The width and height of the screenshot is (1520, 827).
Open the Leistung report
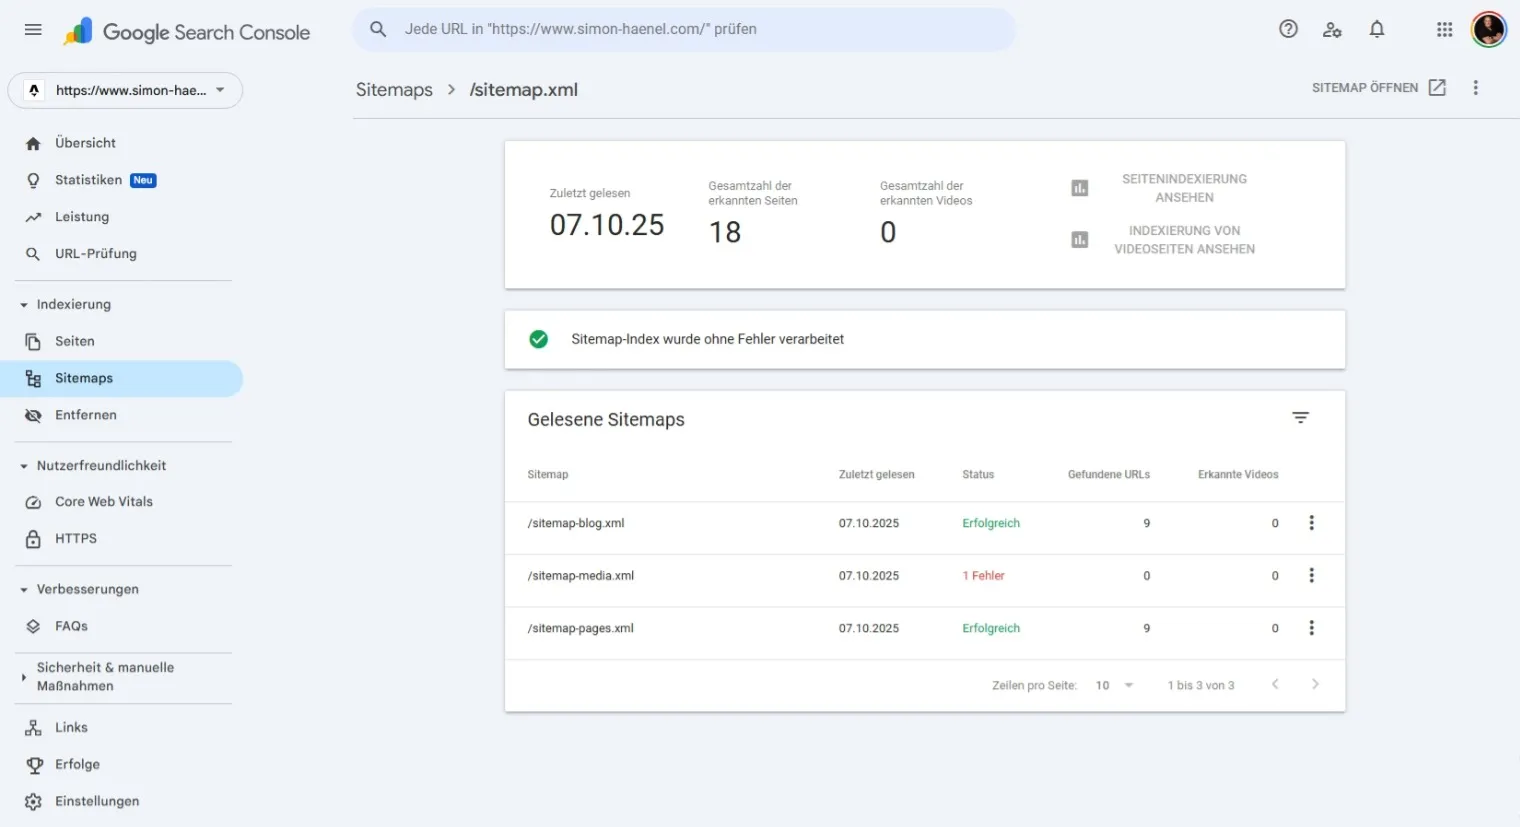82,217
